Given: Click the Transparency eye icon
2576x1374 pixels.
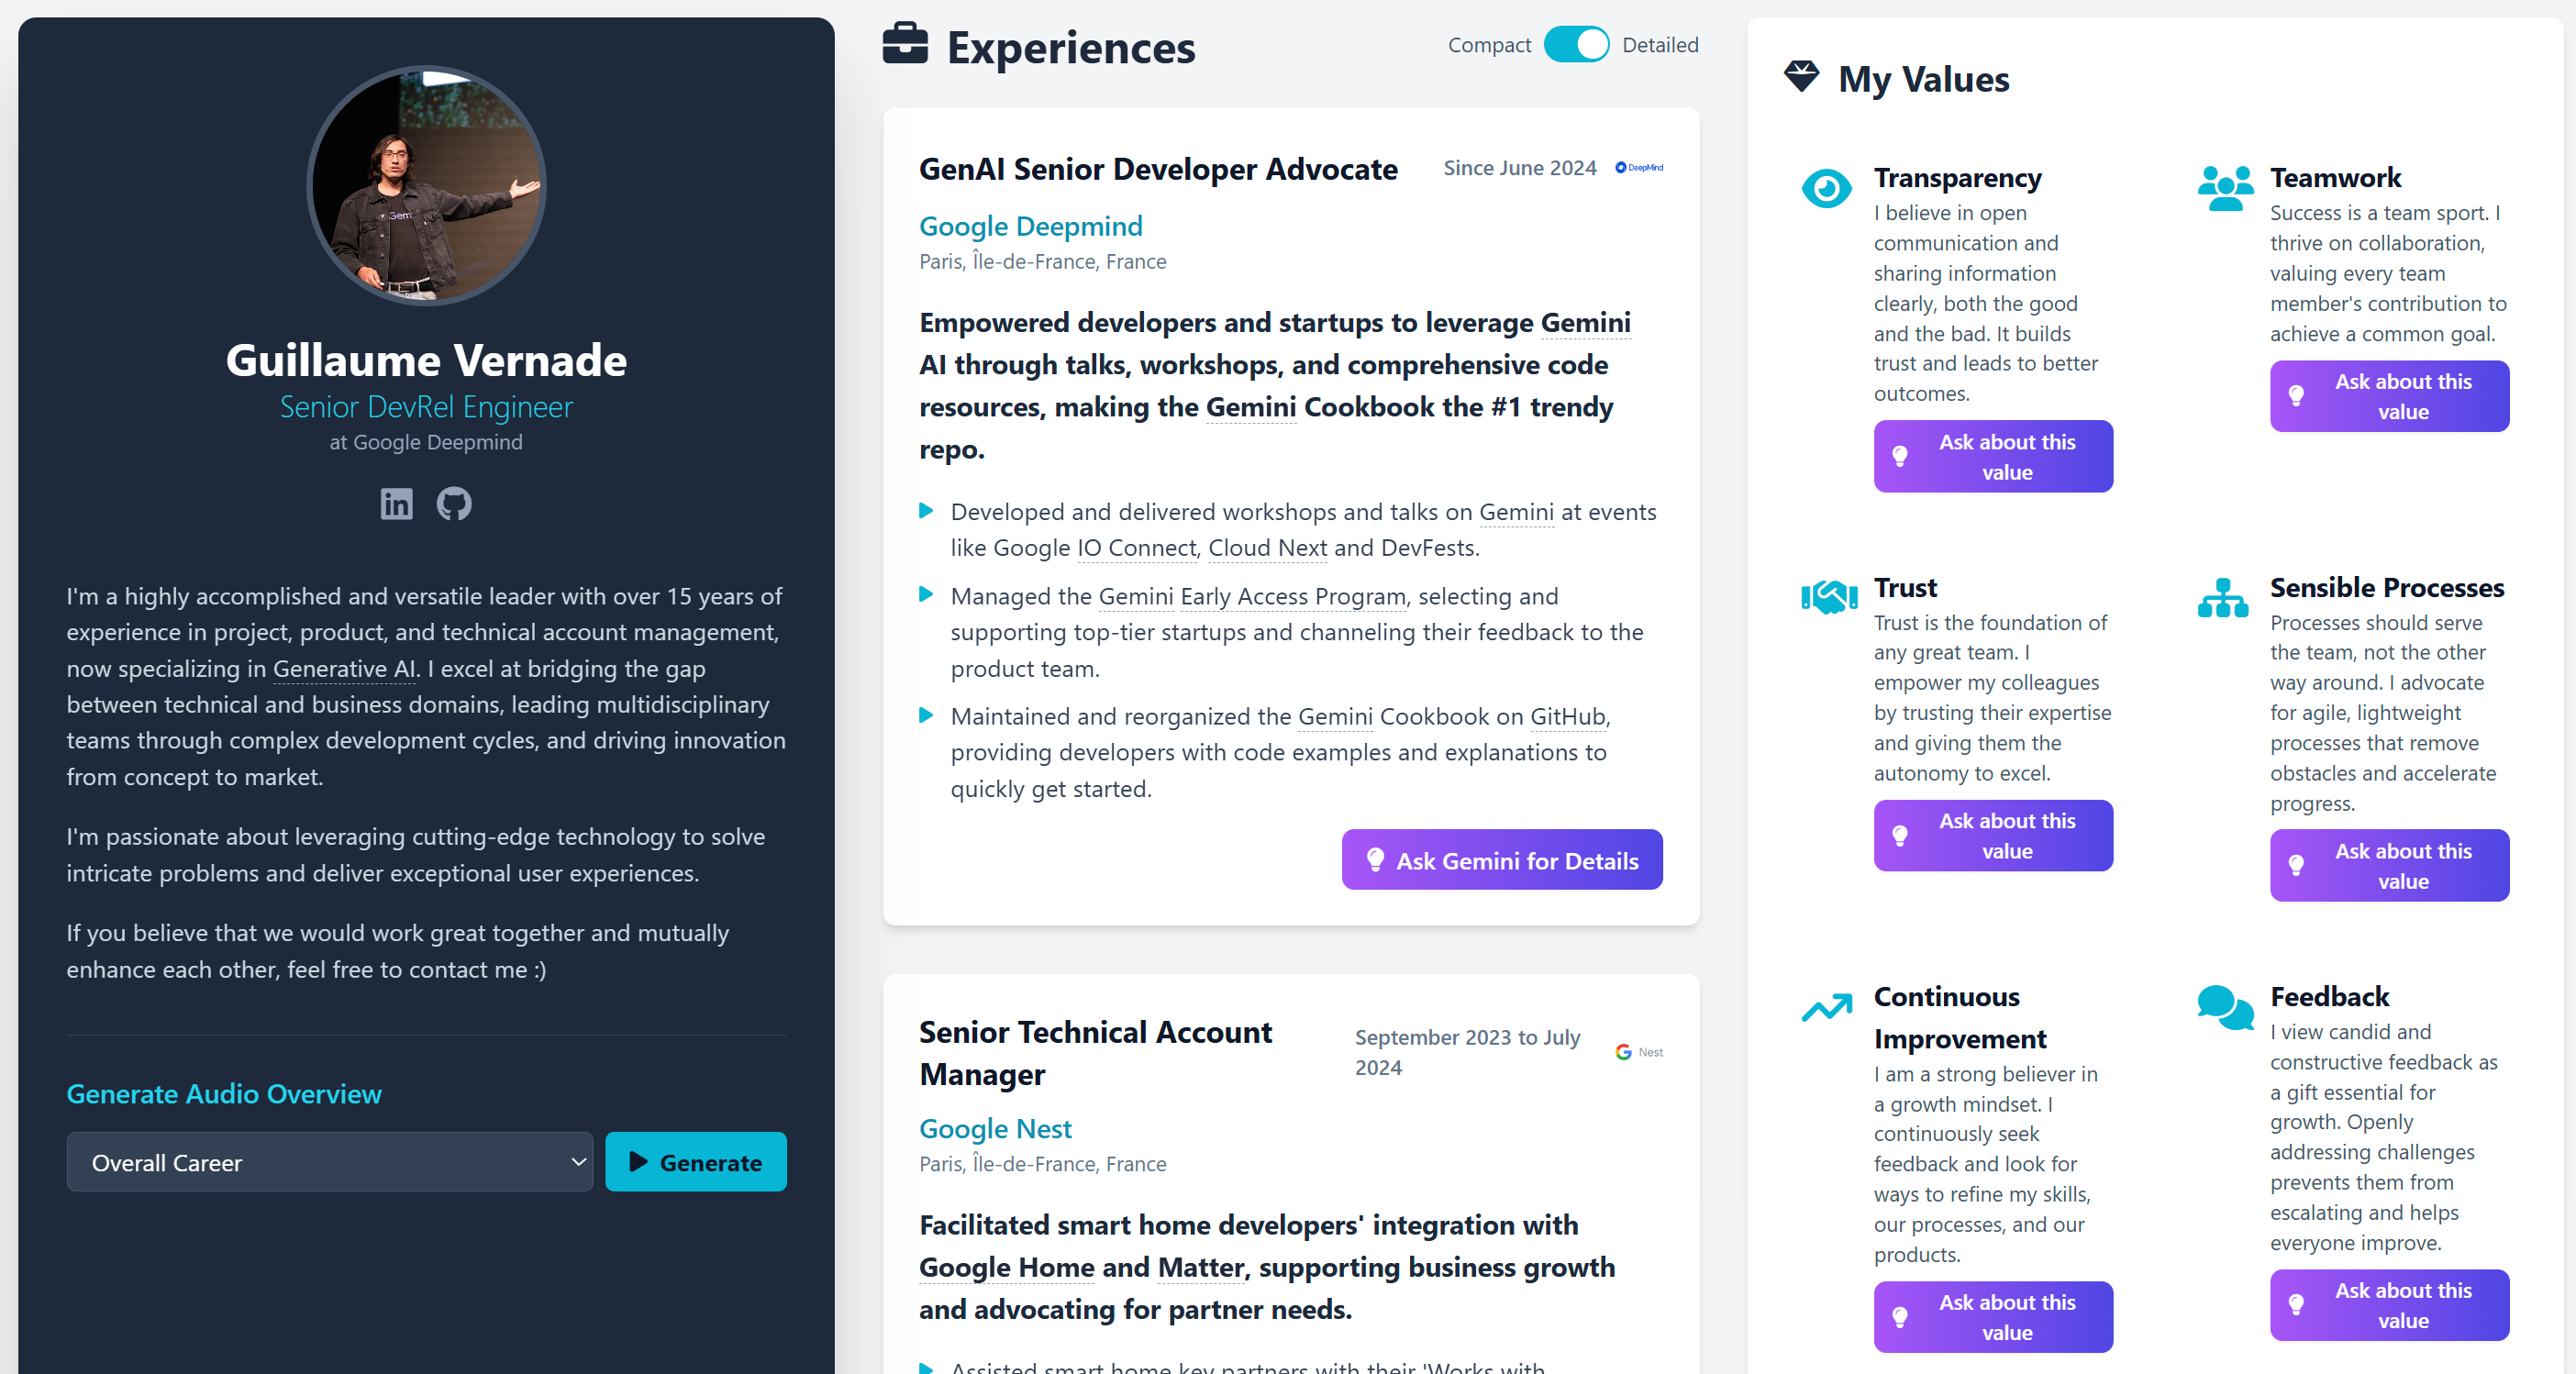Looking at the screenshot, I should (x=1826, y=187).
